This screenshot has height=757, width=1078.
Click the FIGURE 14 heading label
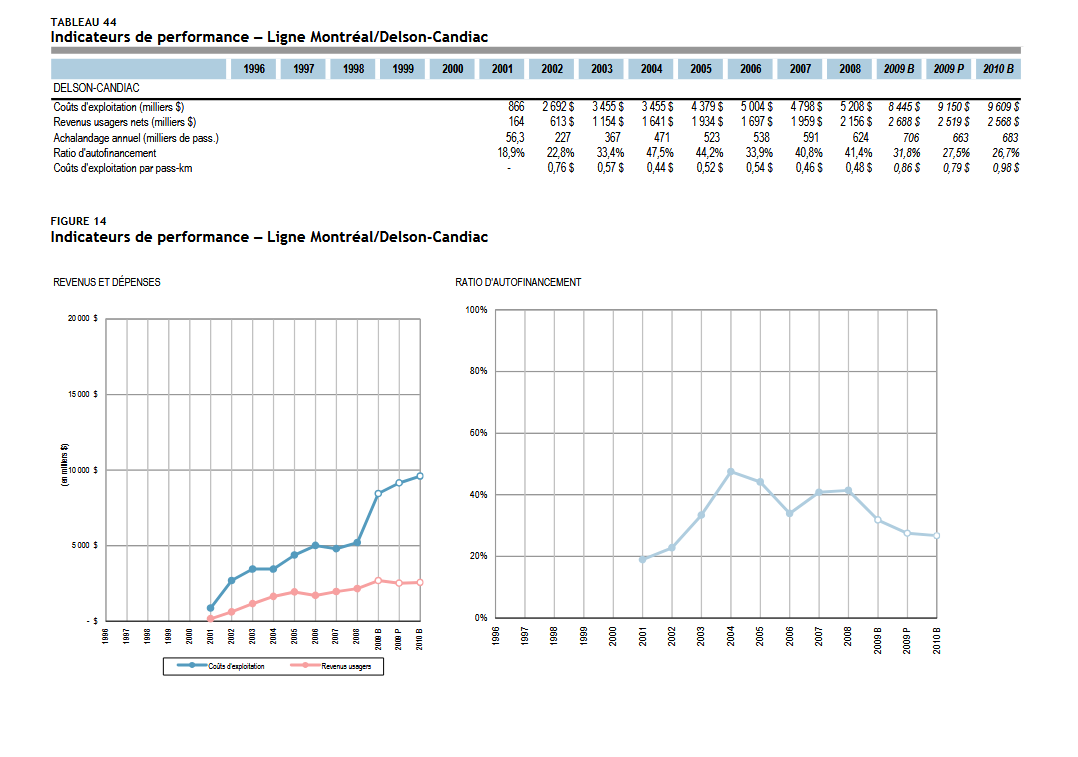click(78, 221)
